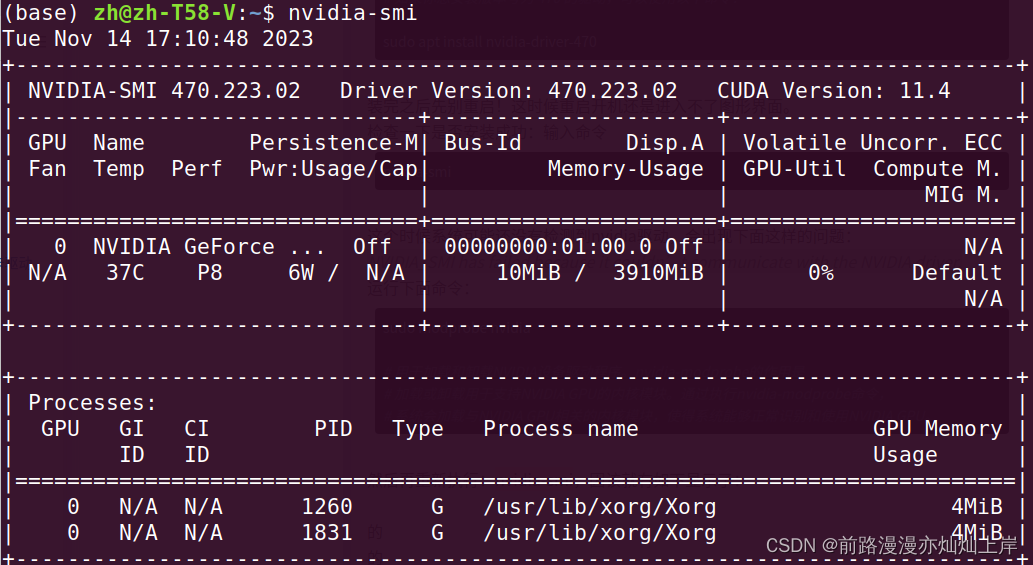Click the 'Fan' column header
1033x565 pixels.
[47, 169]
